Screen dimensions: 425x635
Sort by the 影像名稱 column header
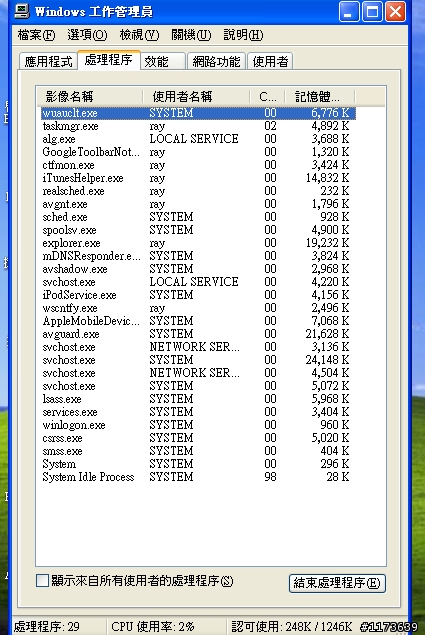(90, 96)
